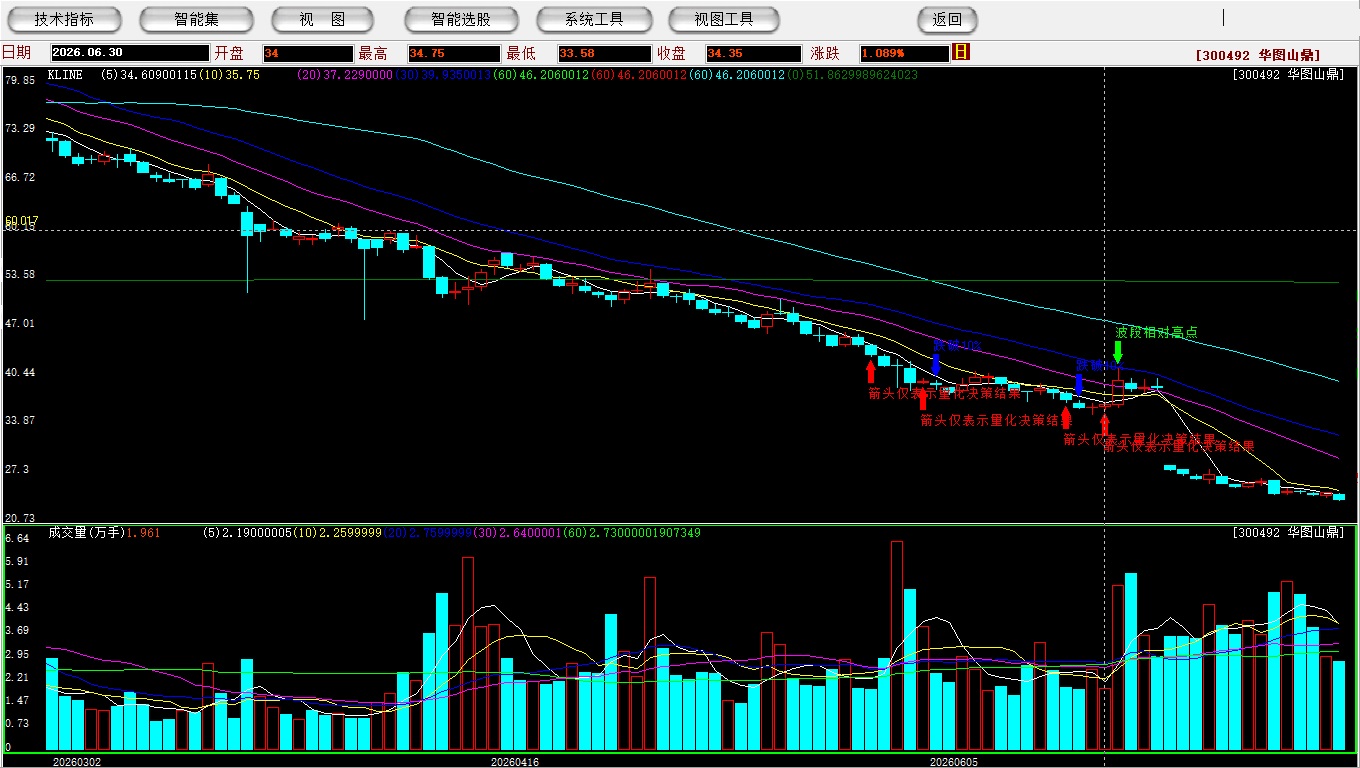
Task: Click the 20260416 date on time axis
Action: pyautogui.click(x=515, y=762)
